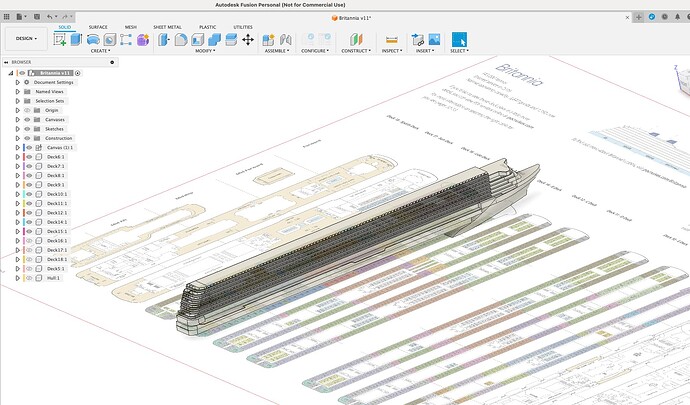This screenshot has width=690, height=405.
Task: Select the Create Sketch tool
Action: tap(60, 40)
